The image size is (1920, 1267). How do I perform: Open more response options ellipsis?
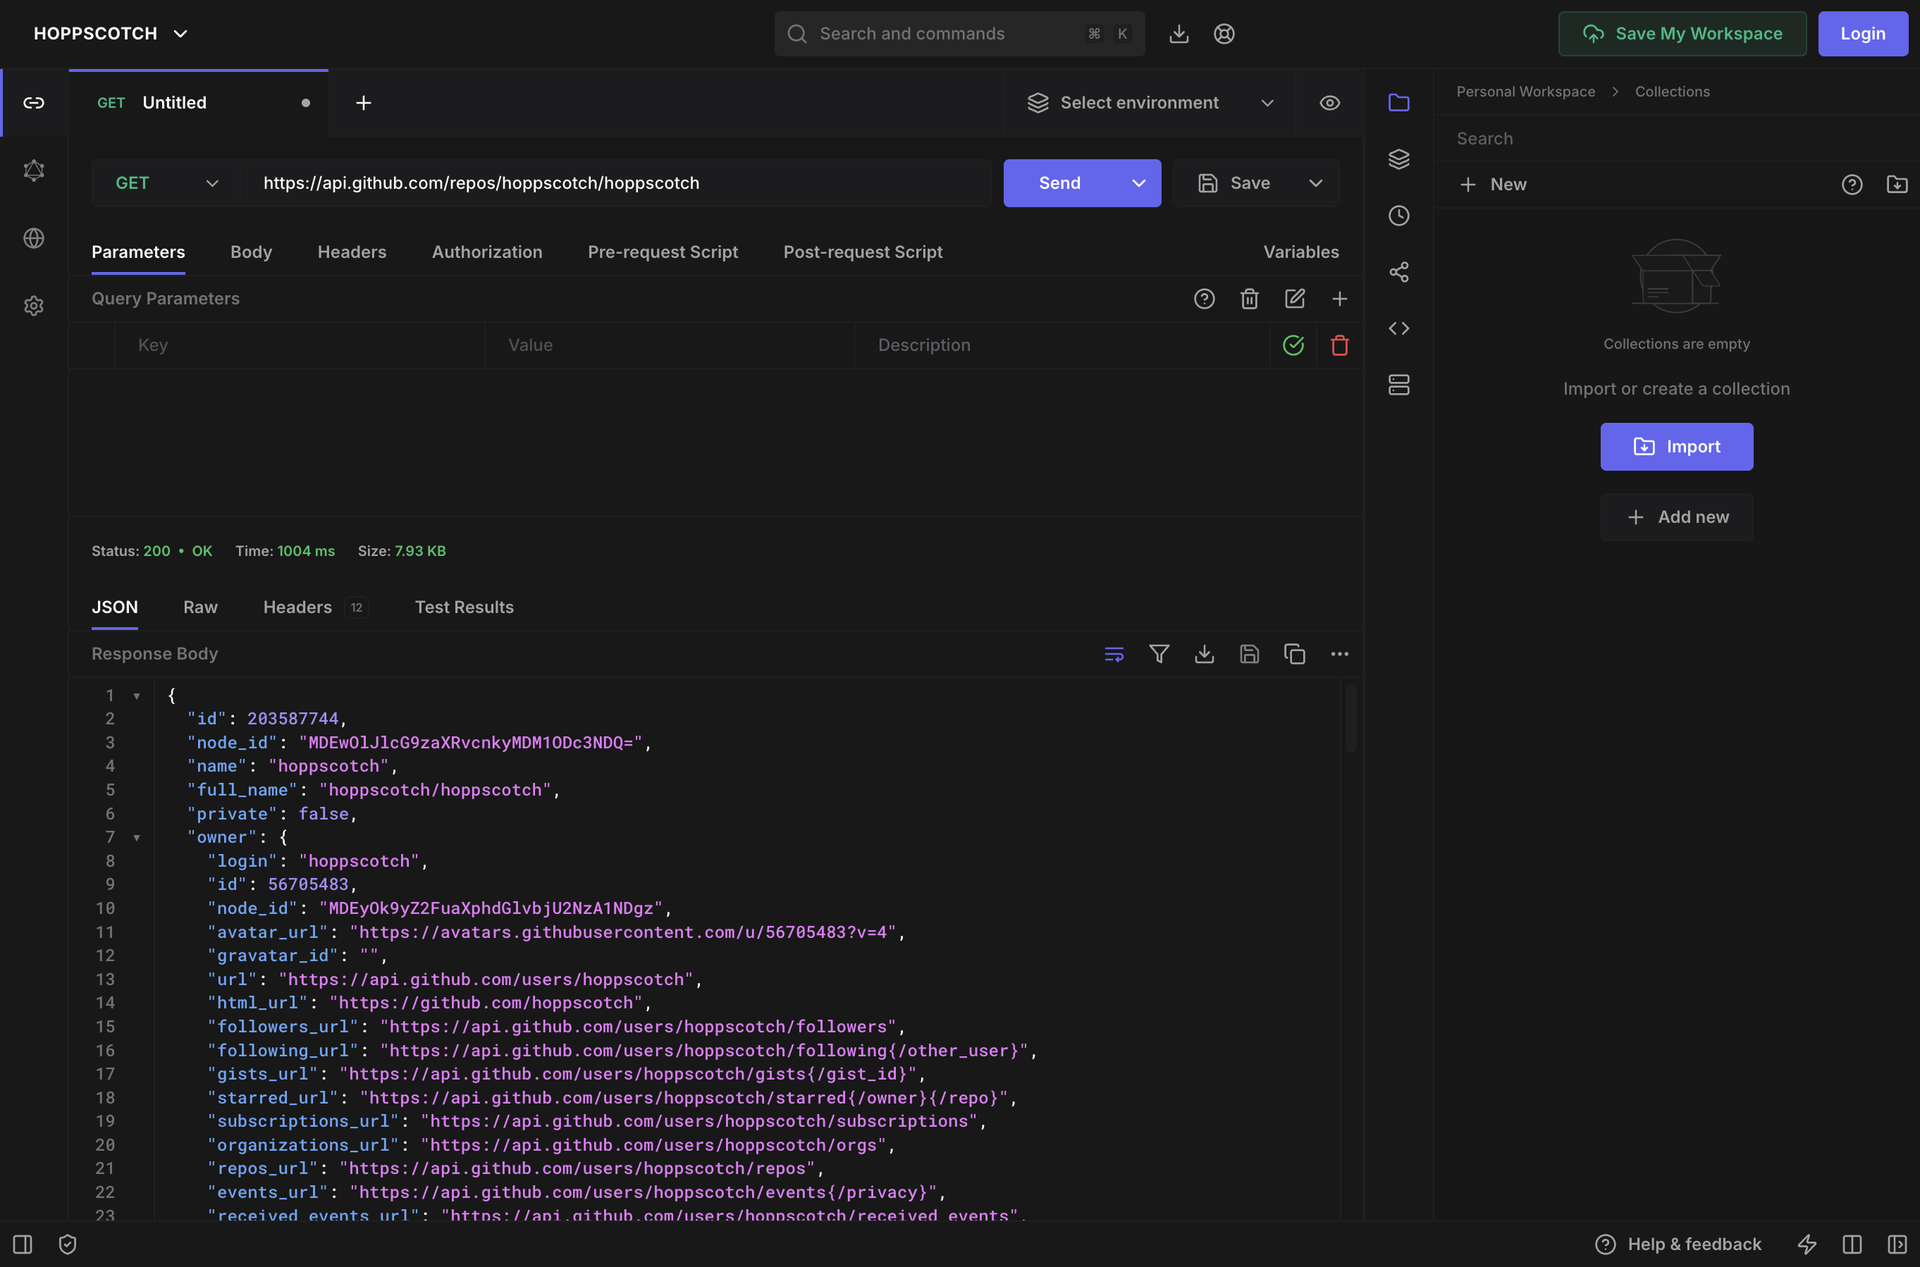pyautogui.click(x=1340, y=654)
